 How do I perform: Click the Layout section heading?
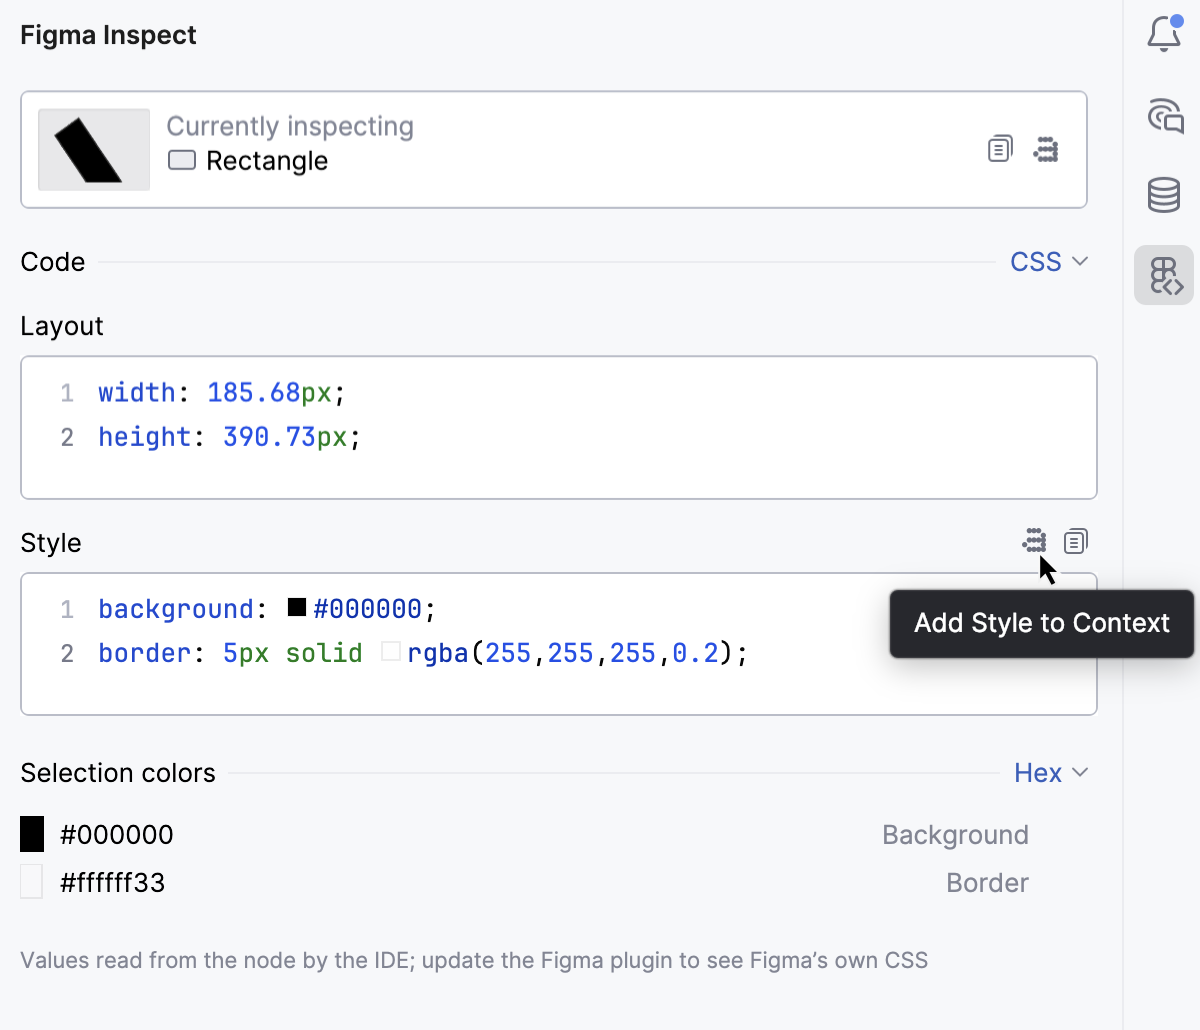tap(62, 326)
